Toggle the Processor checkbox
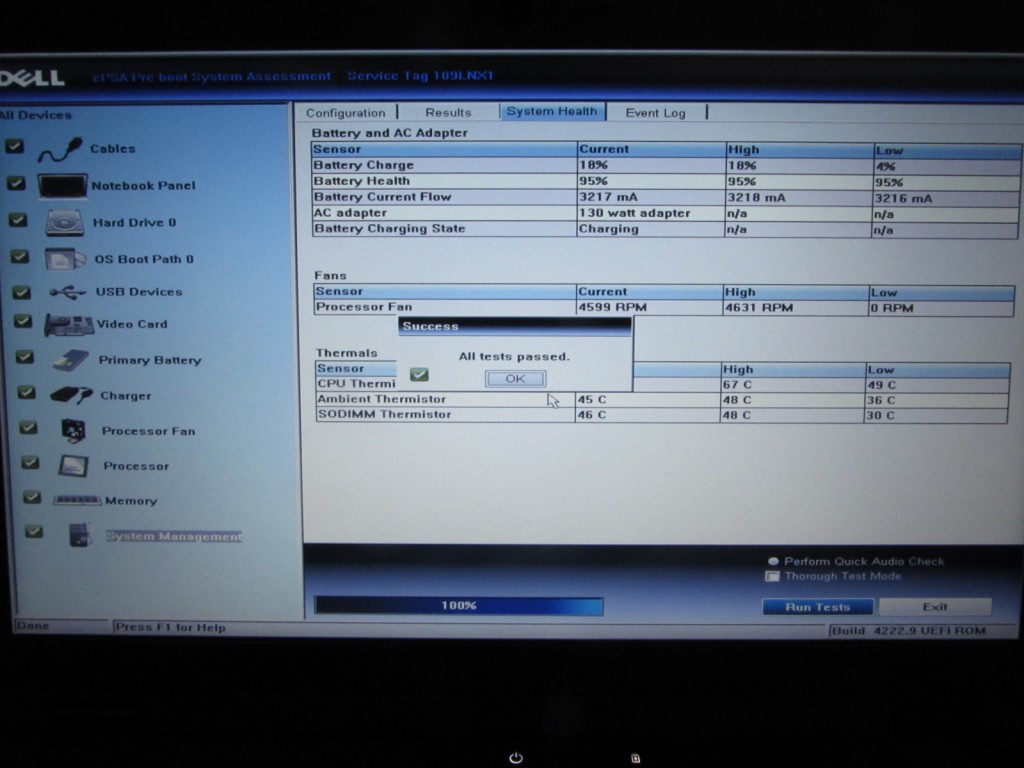 coord(30,463)
